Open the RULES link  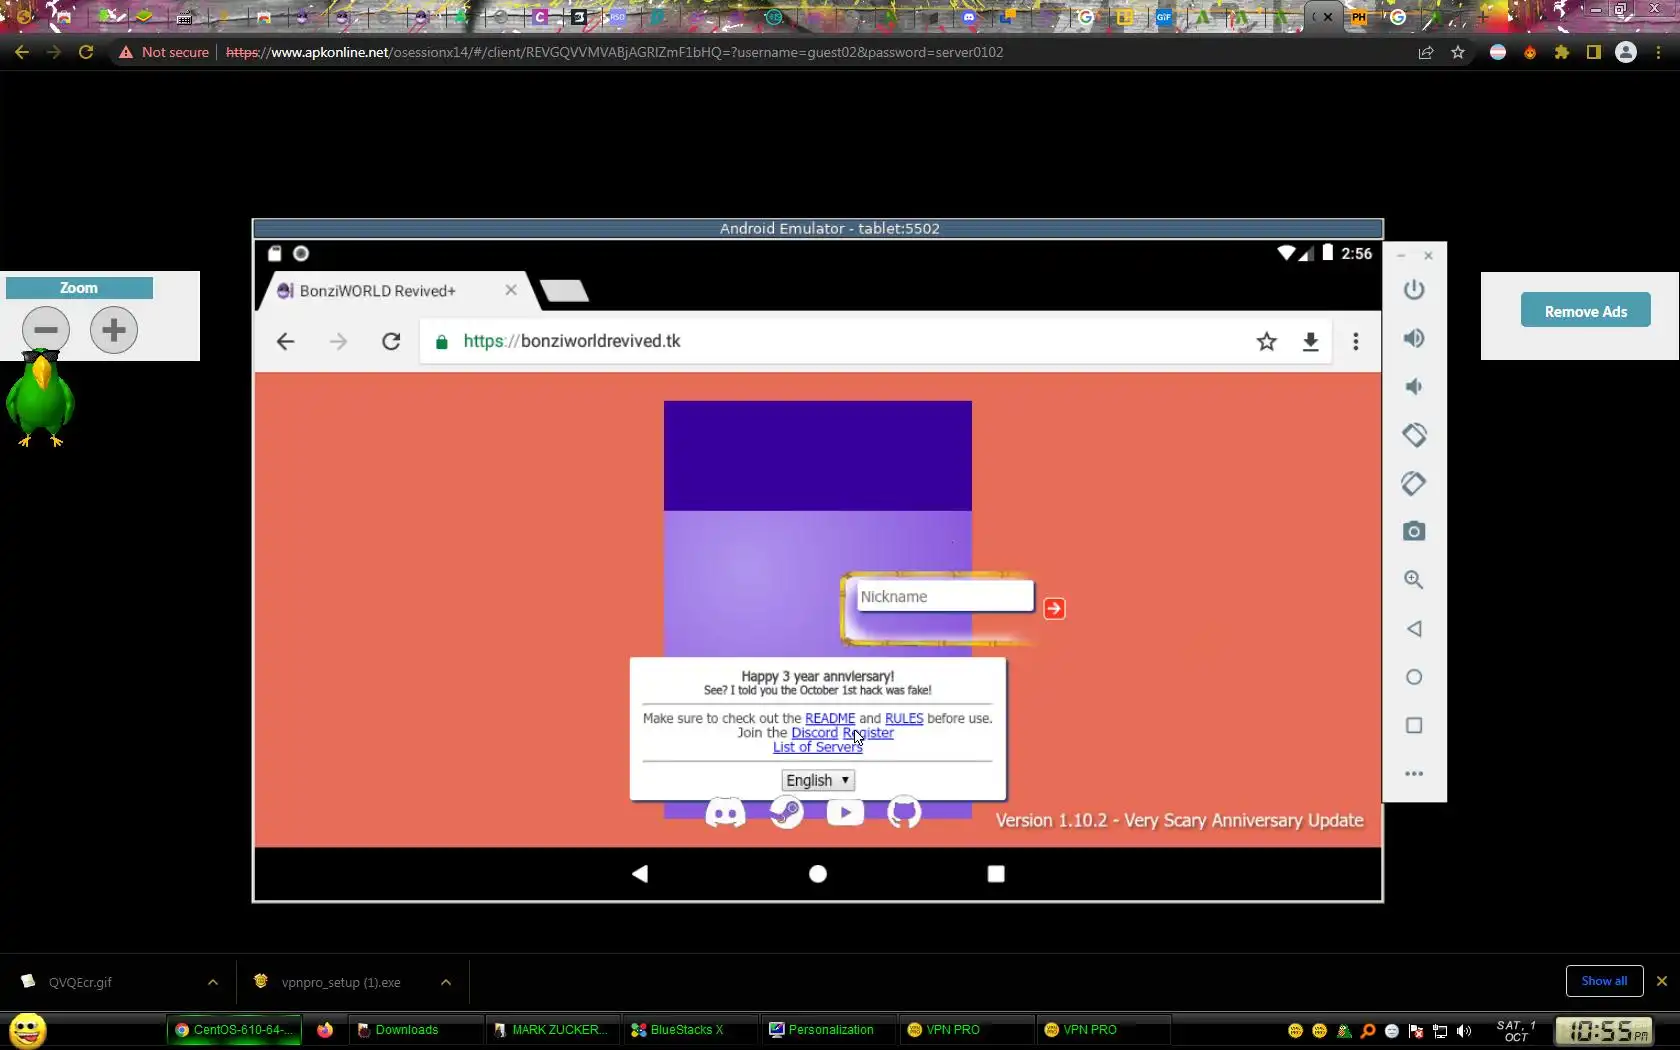click(904, 719)
